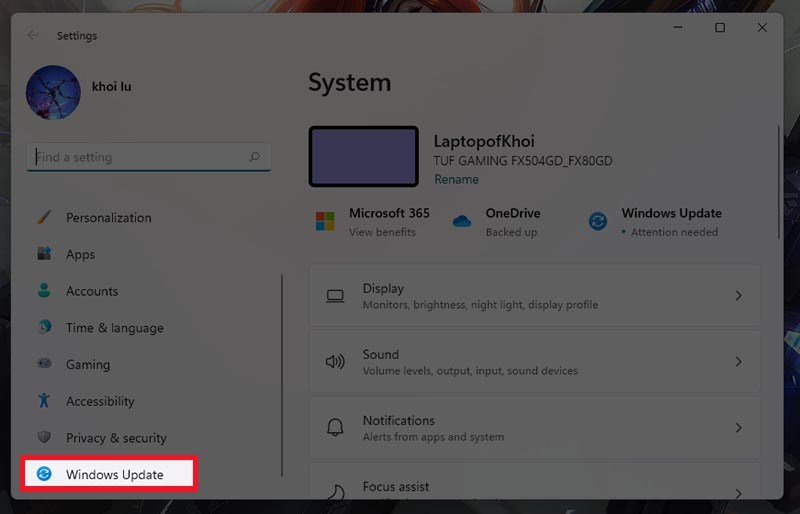Click the LaptopofKhoi device name
Screen dimensions: 800x514
[x=484, y=141]
